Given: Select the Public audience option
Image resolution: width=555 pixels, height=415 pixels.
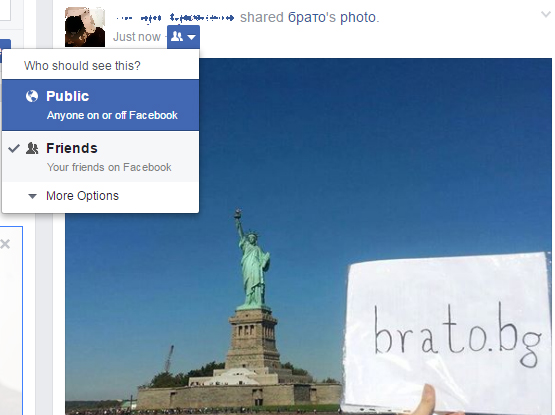Looking at the screenshot, I should [101, 105].
